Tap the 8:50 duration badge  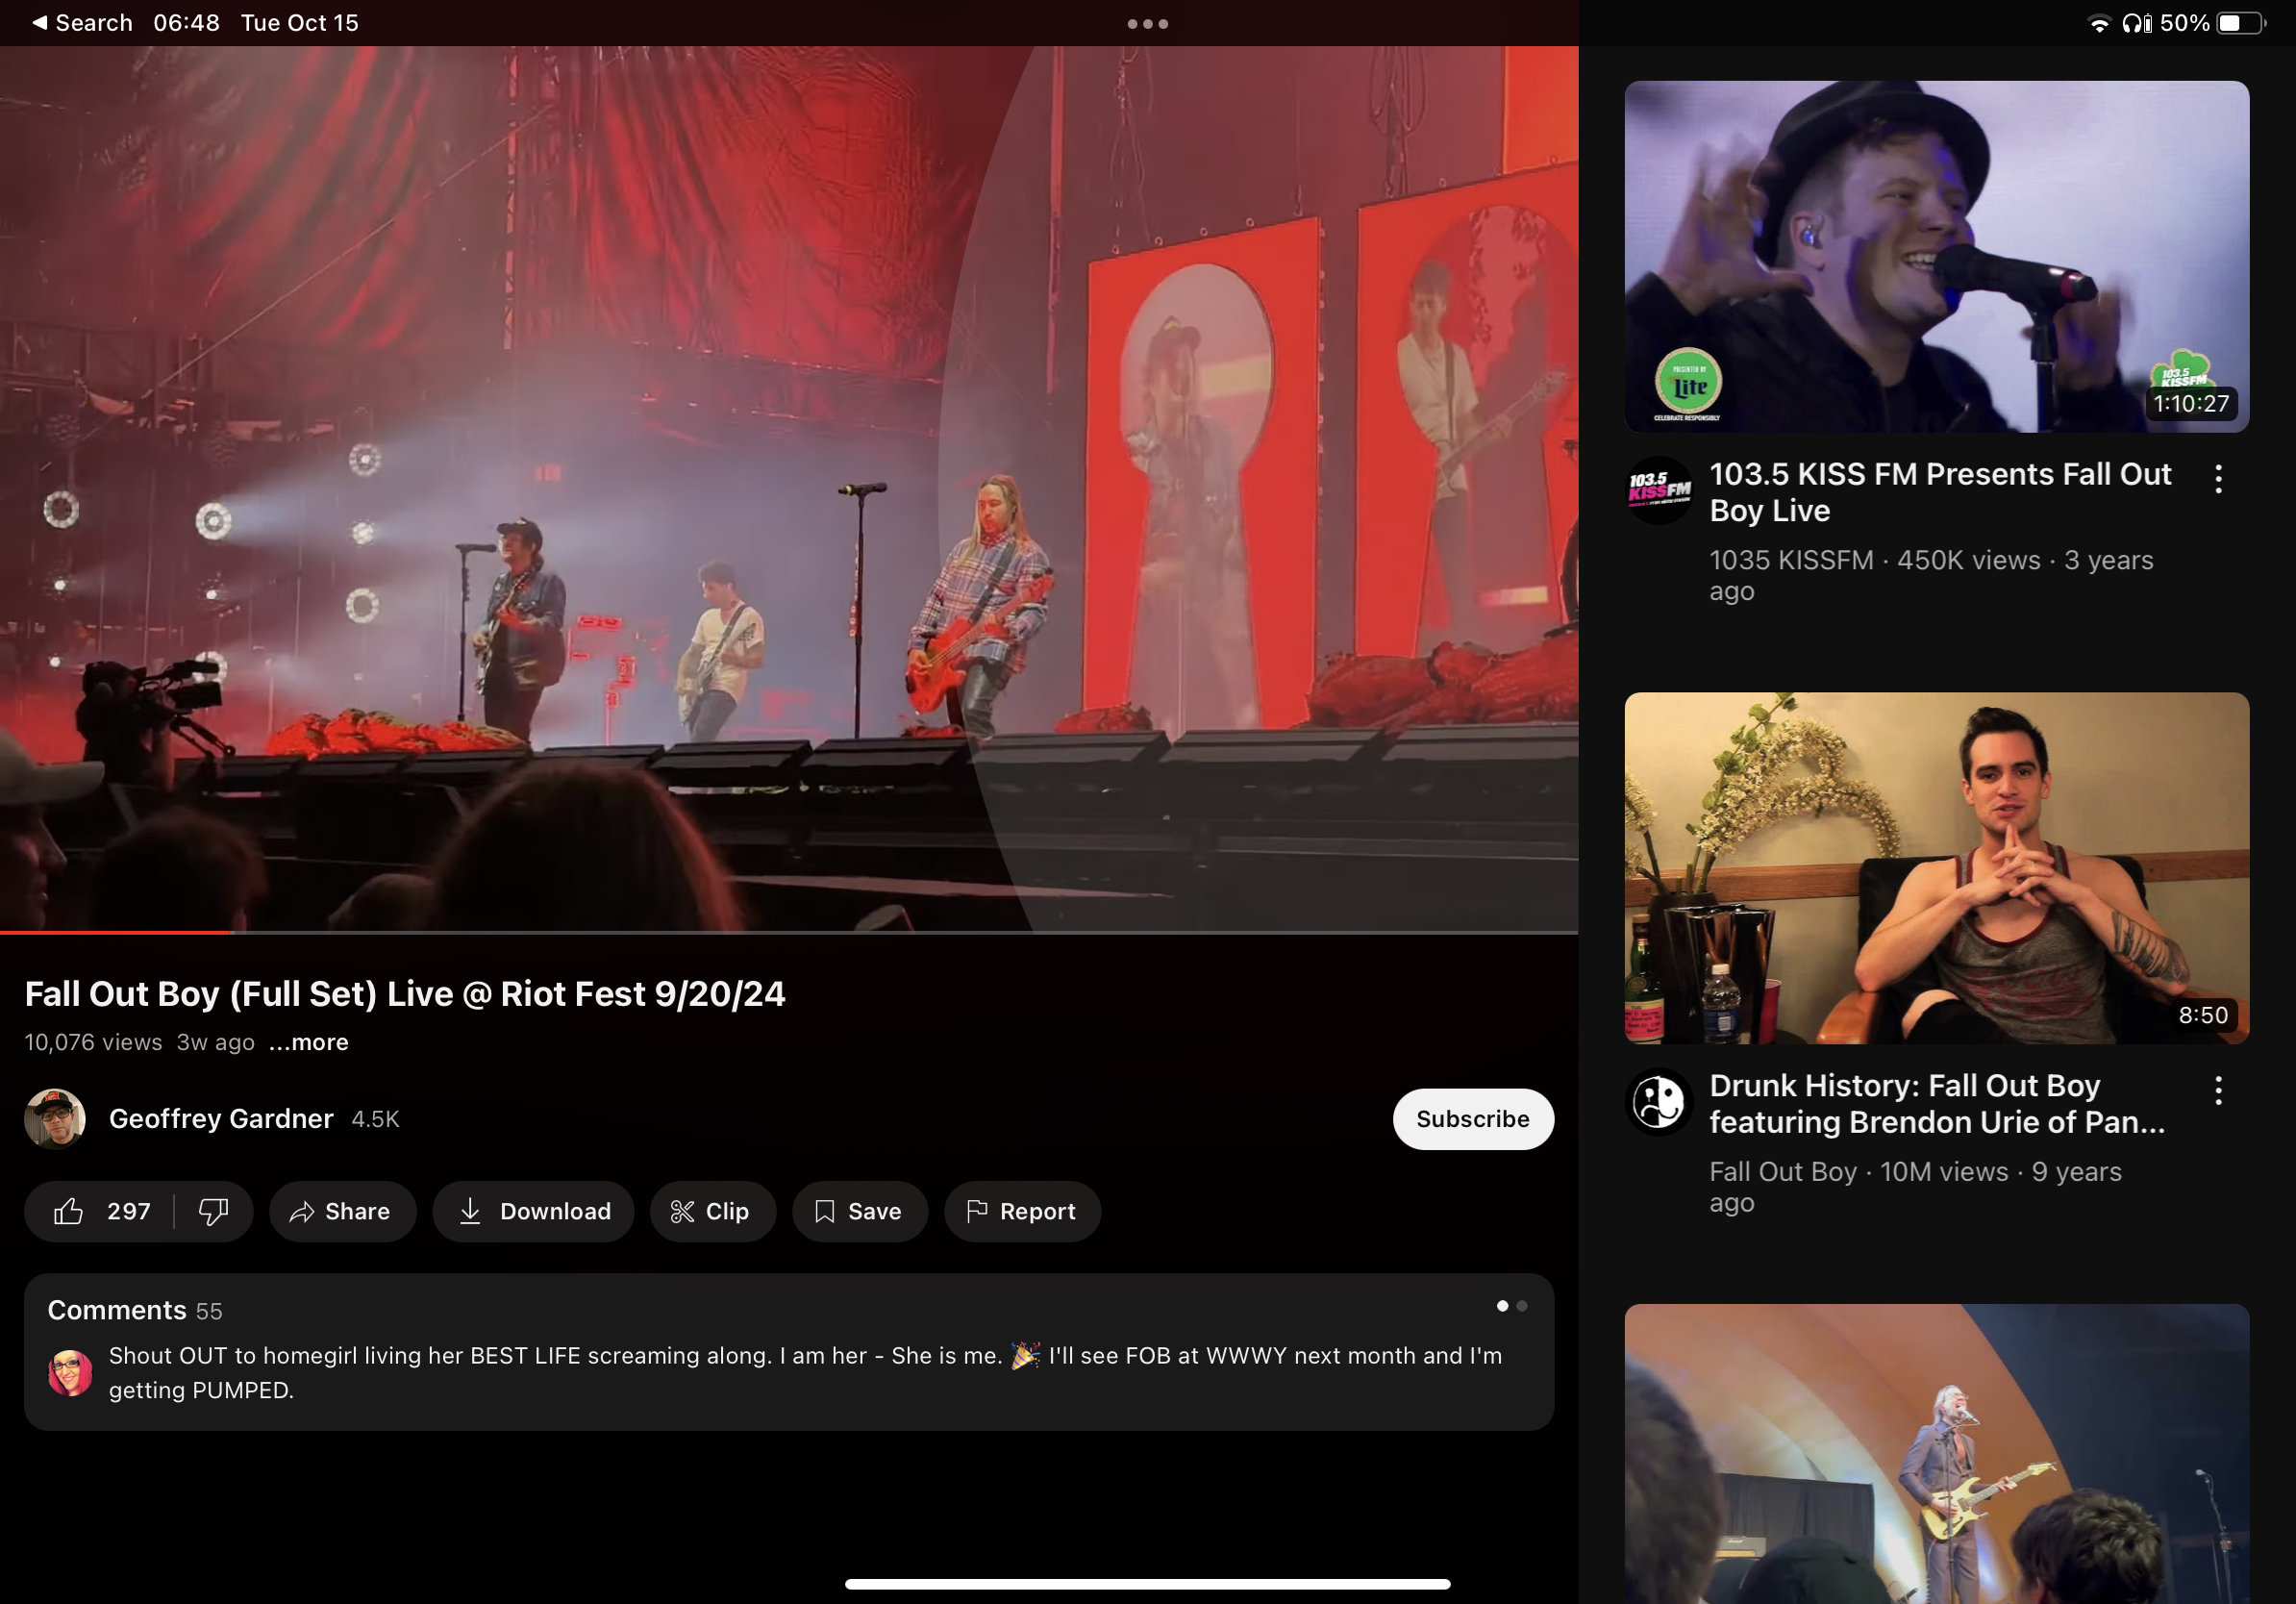(2203, 1015)
